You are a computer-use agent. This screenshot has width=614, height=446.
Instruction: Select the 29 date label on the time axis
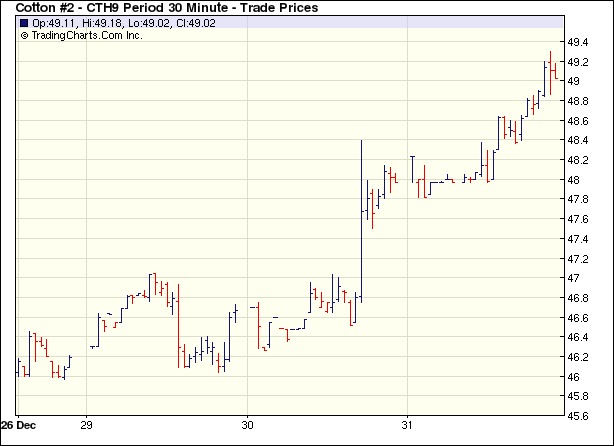(x=87, y=423)
